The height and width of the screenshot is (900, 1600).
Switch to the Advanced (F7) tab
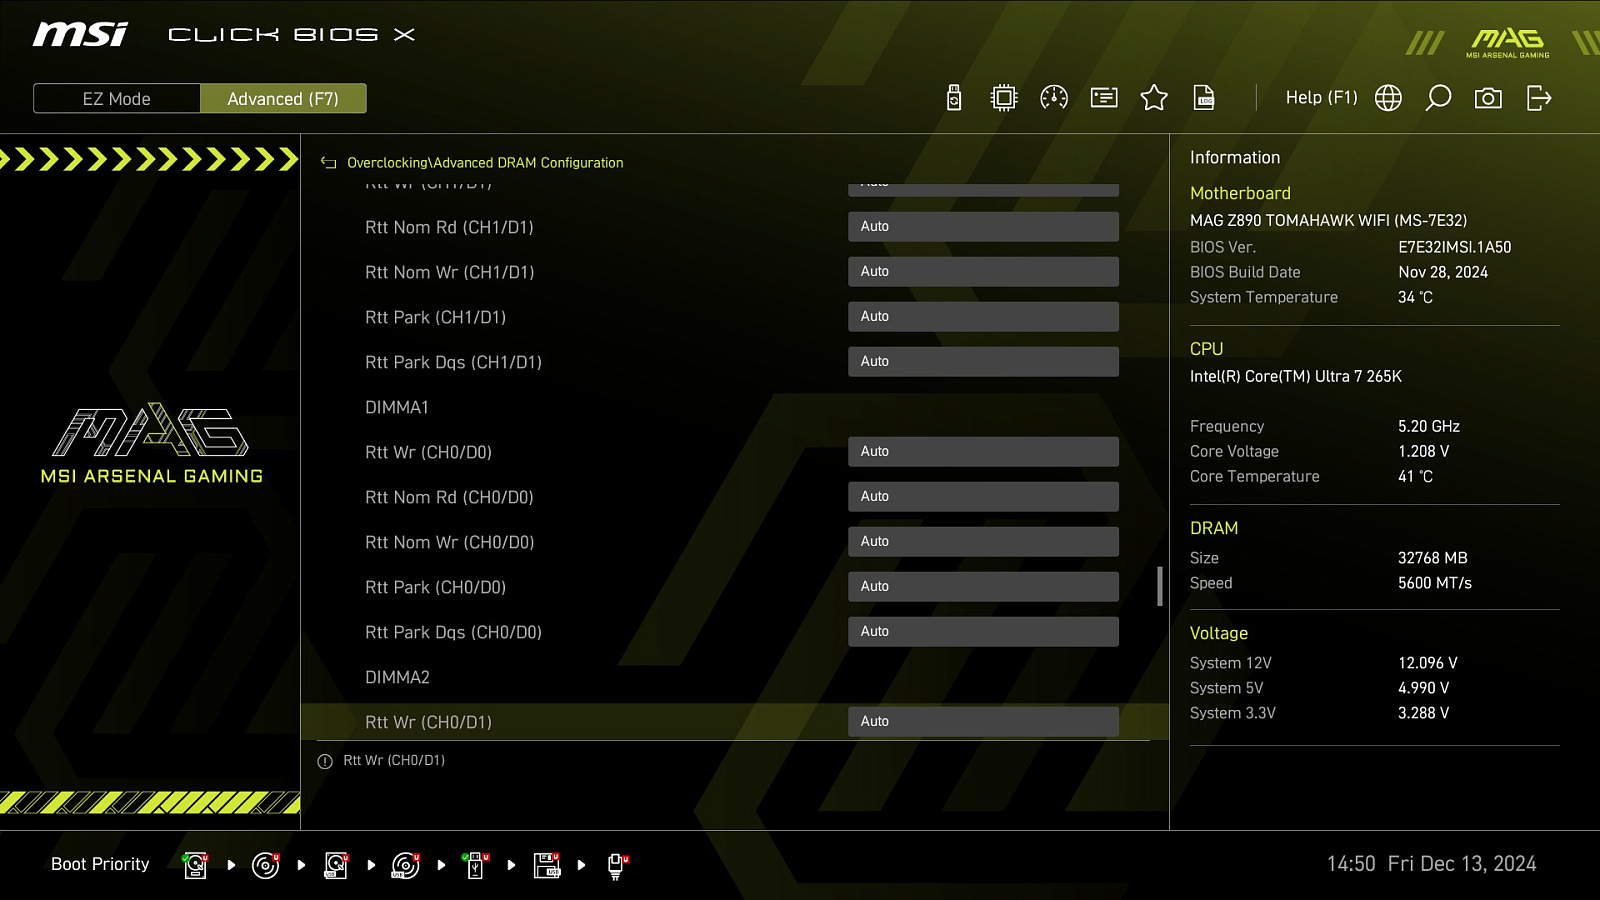point(283,99)
